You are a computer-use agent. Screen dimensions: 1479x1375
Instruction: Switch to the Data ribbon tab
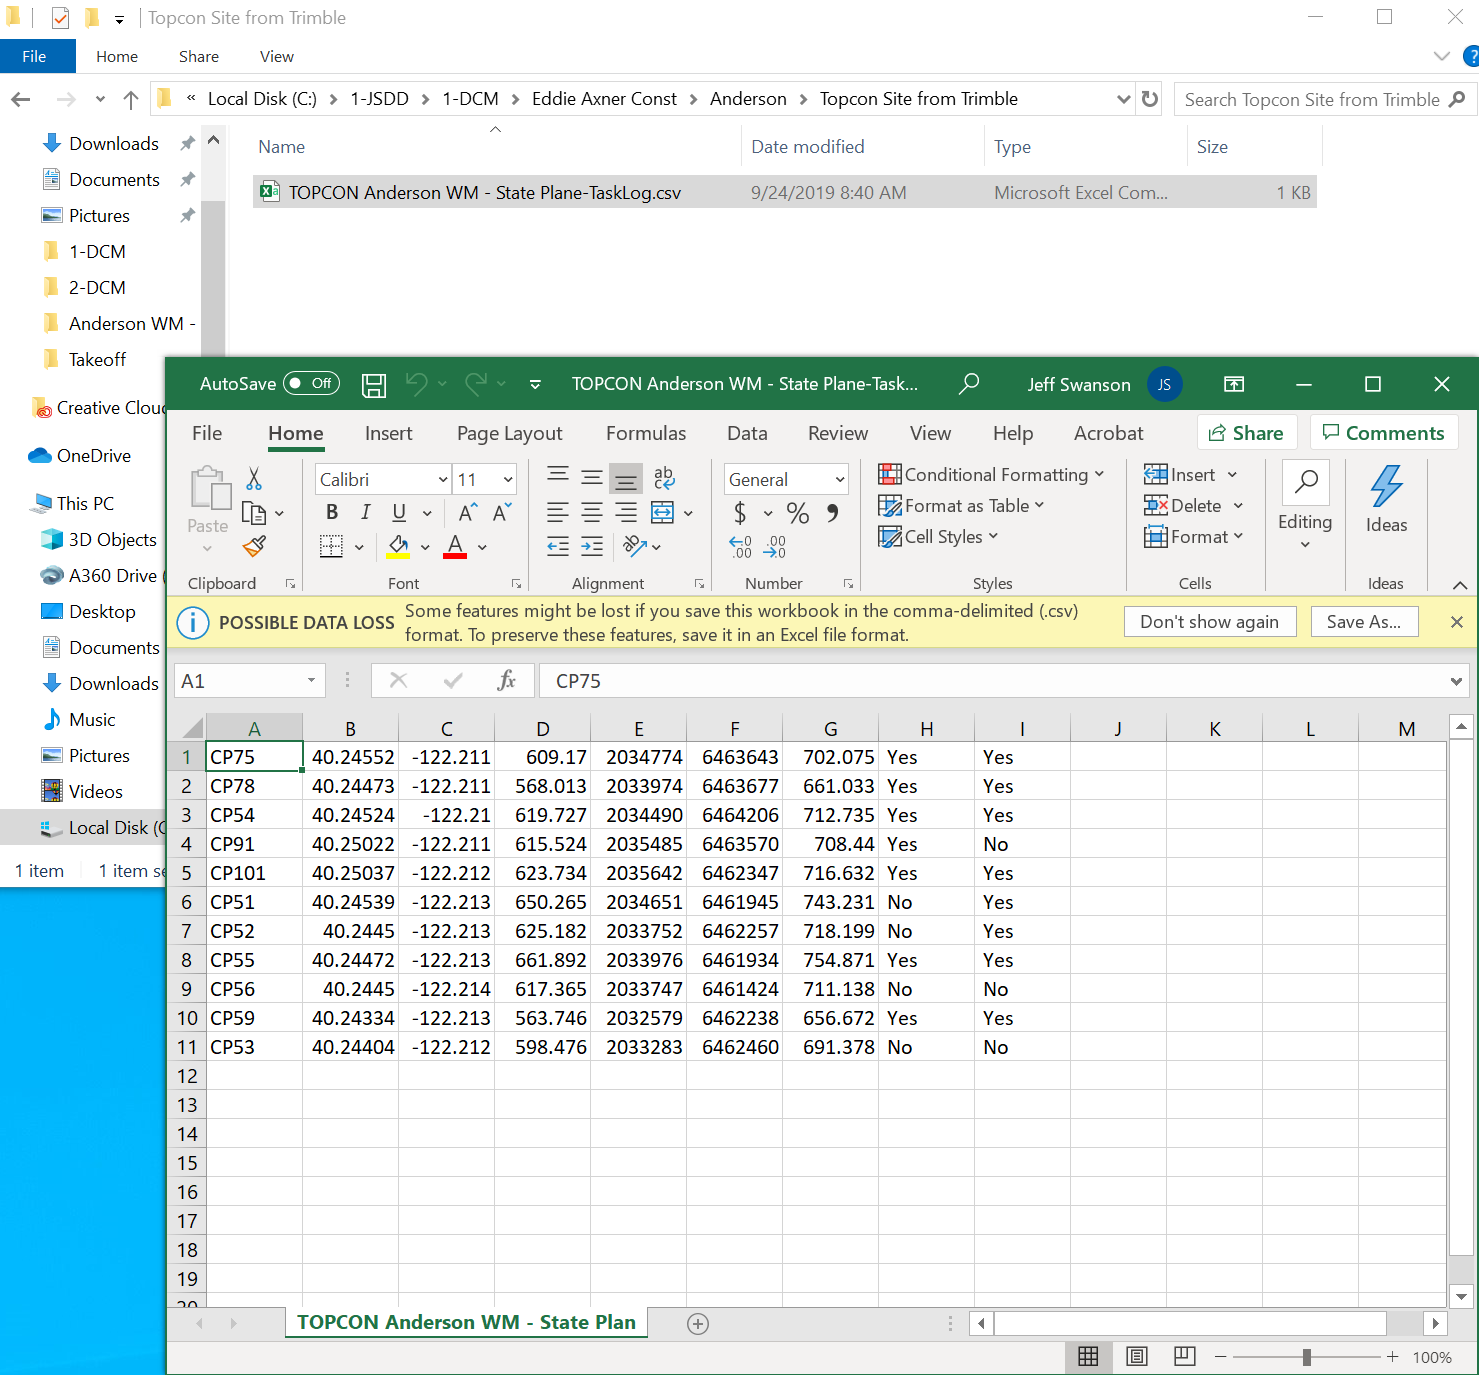[747, 433]
